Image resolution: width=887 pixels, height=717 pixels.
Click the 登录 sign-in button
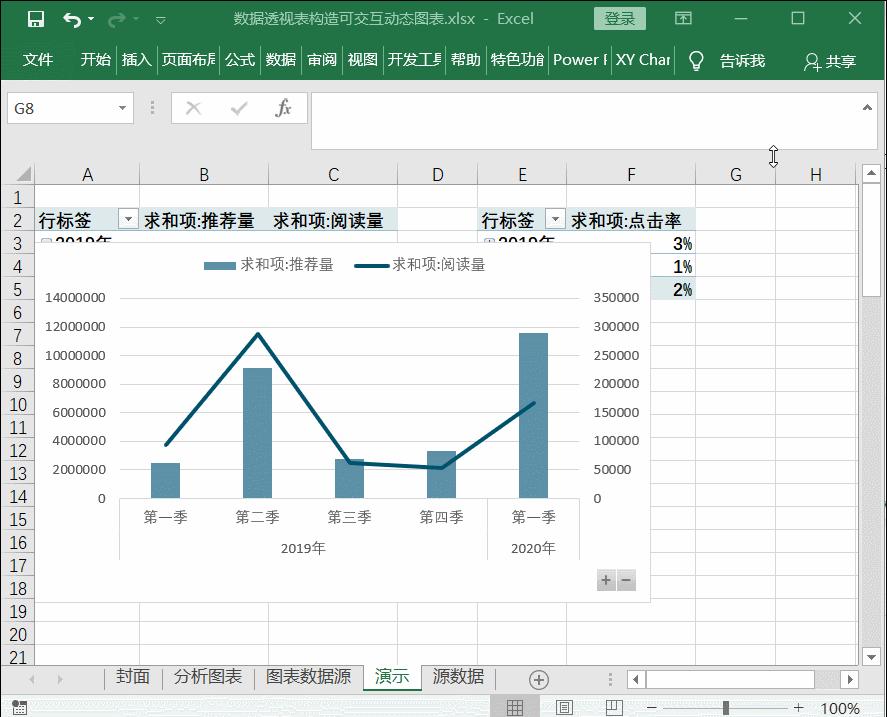pos(621,18)
